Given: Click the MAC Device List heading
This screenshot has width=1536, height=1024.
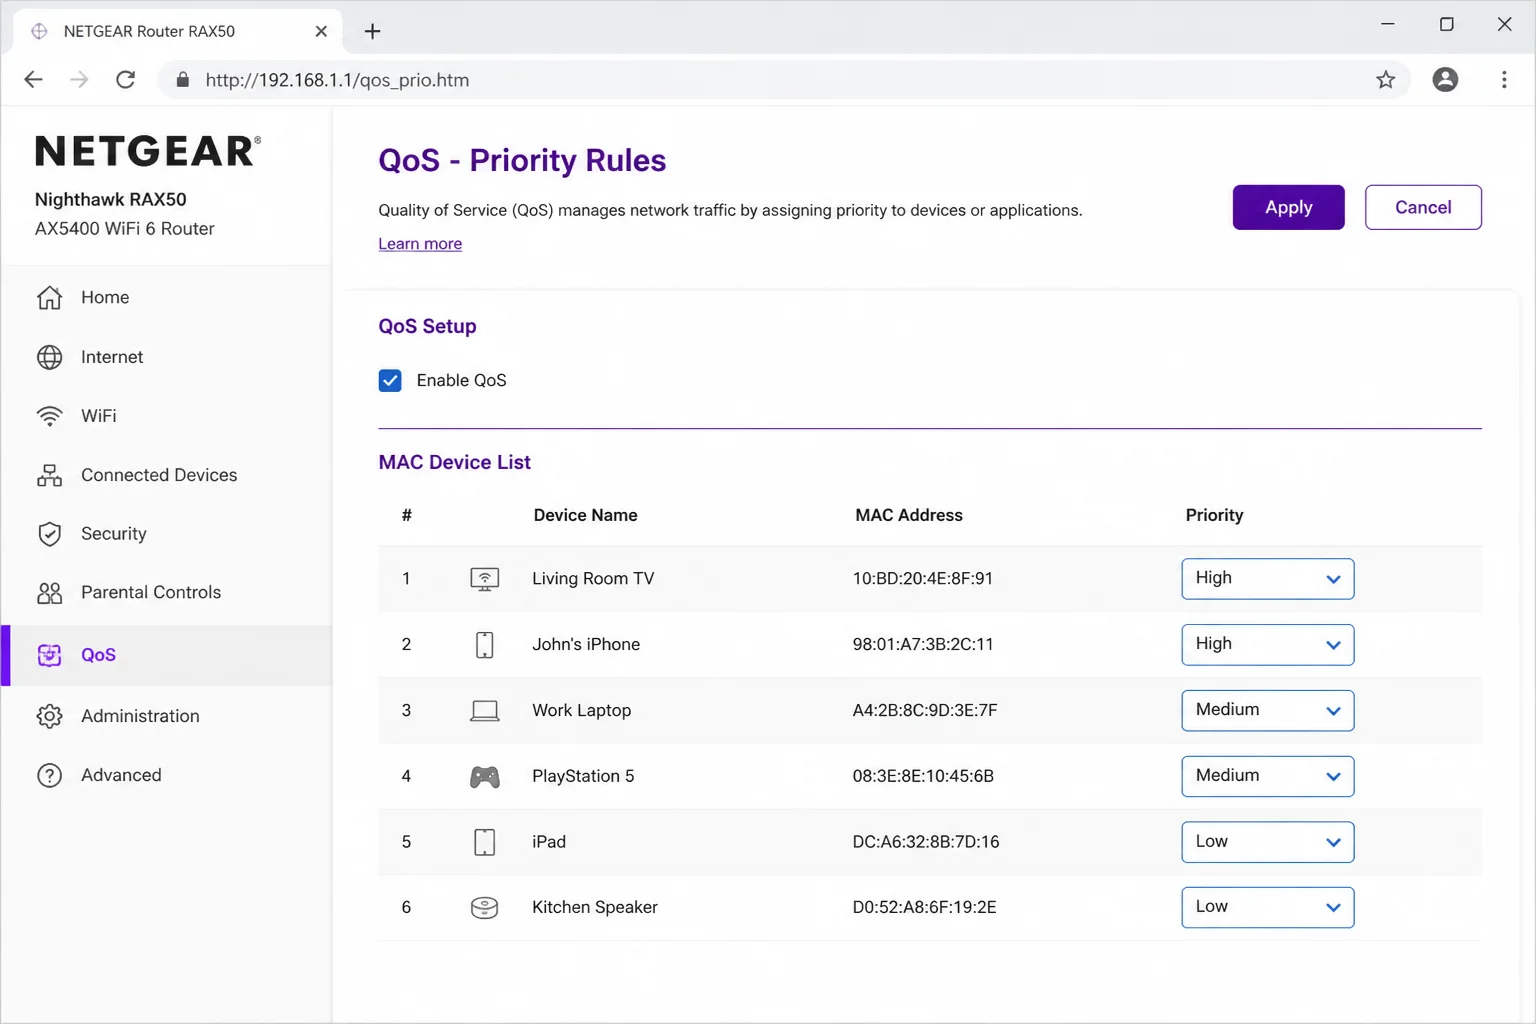Looking at the screenshot, I should 454,463.
